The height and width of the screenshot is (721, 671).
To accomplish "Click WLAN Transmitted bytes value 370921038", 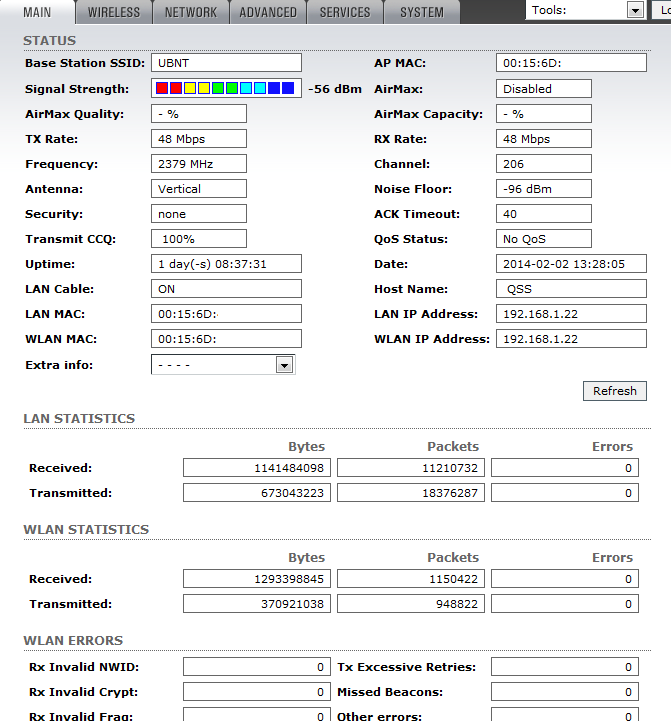I will pyautogui.click(x=257, y=603).
